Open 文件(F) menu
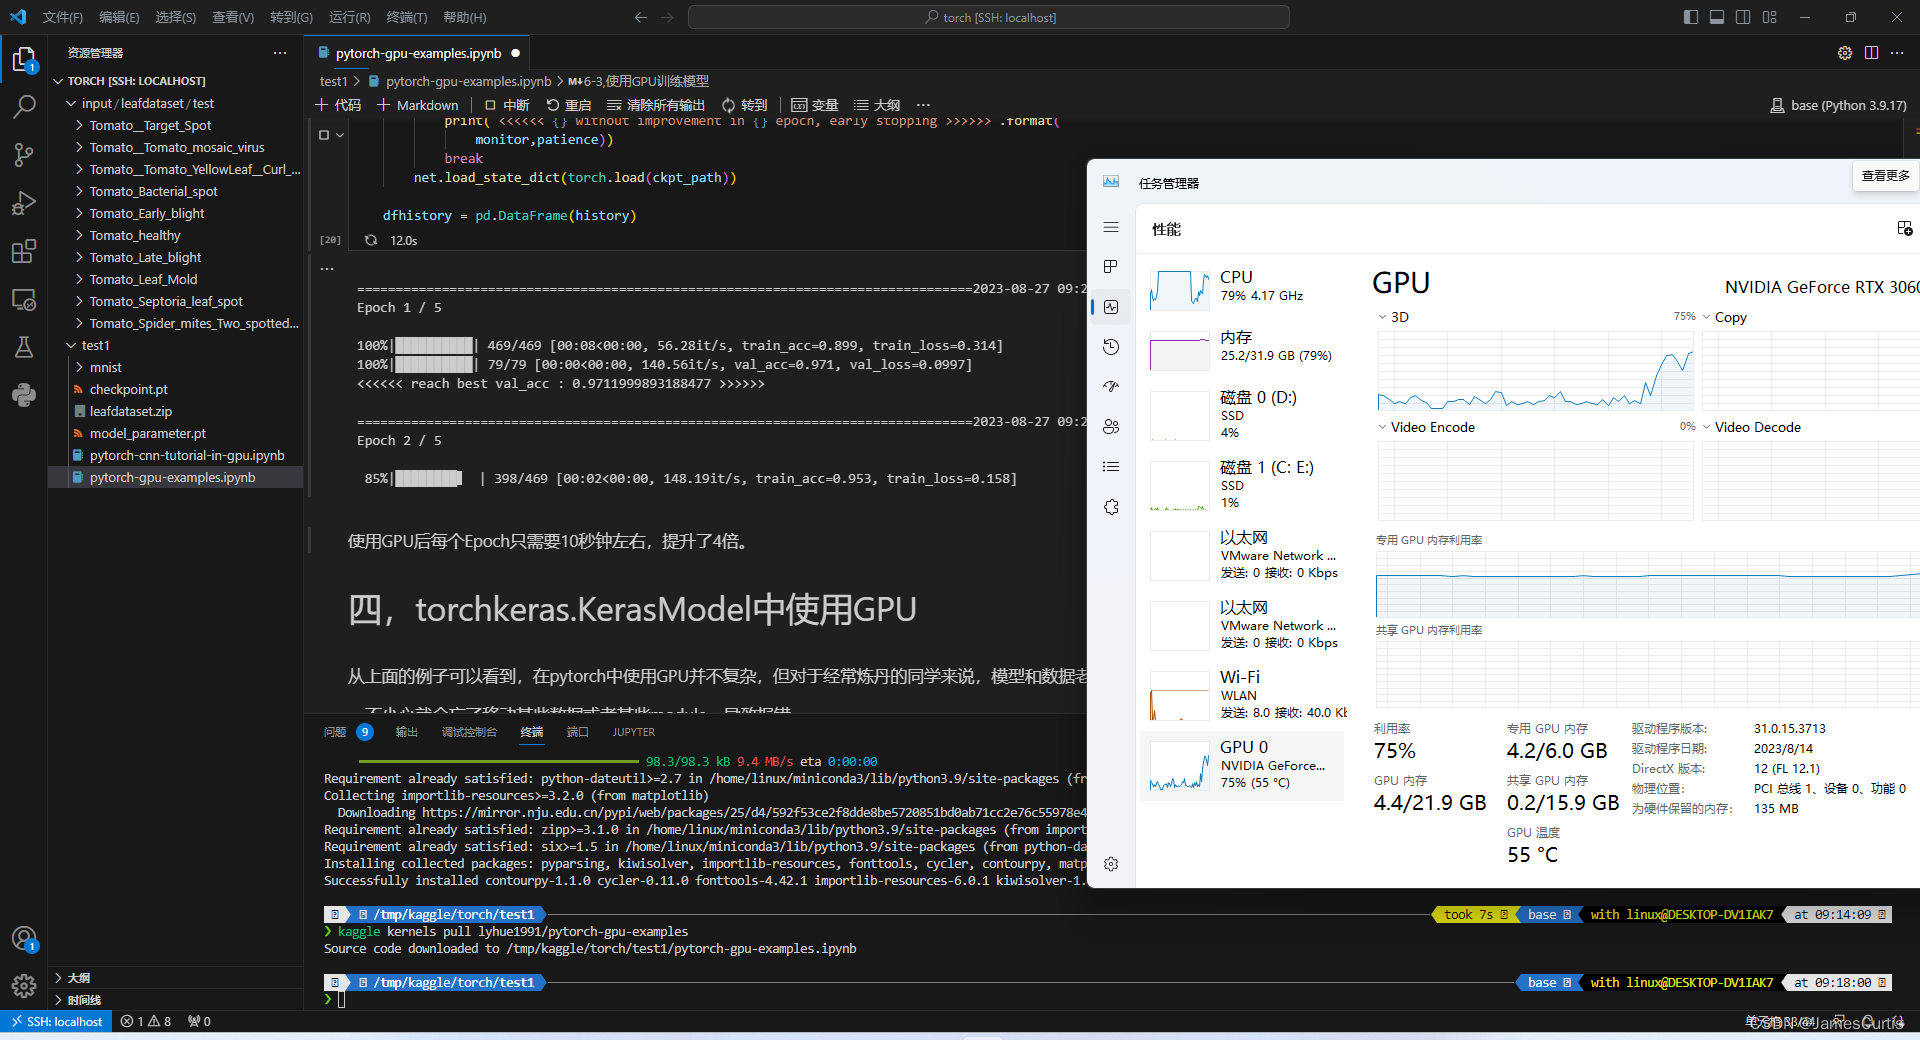The image size is (1920, 1040). pyautogui.click(x=63, y=17)
